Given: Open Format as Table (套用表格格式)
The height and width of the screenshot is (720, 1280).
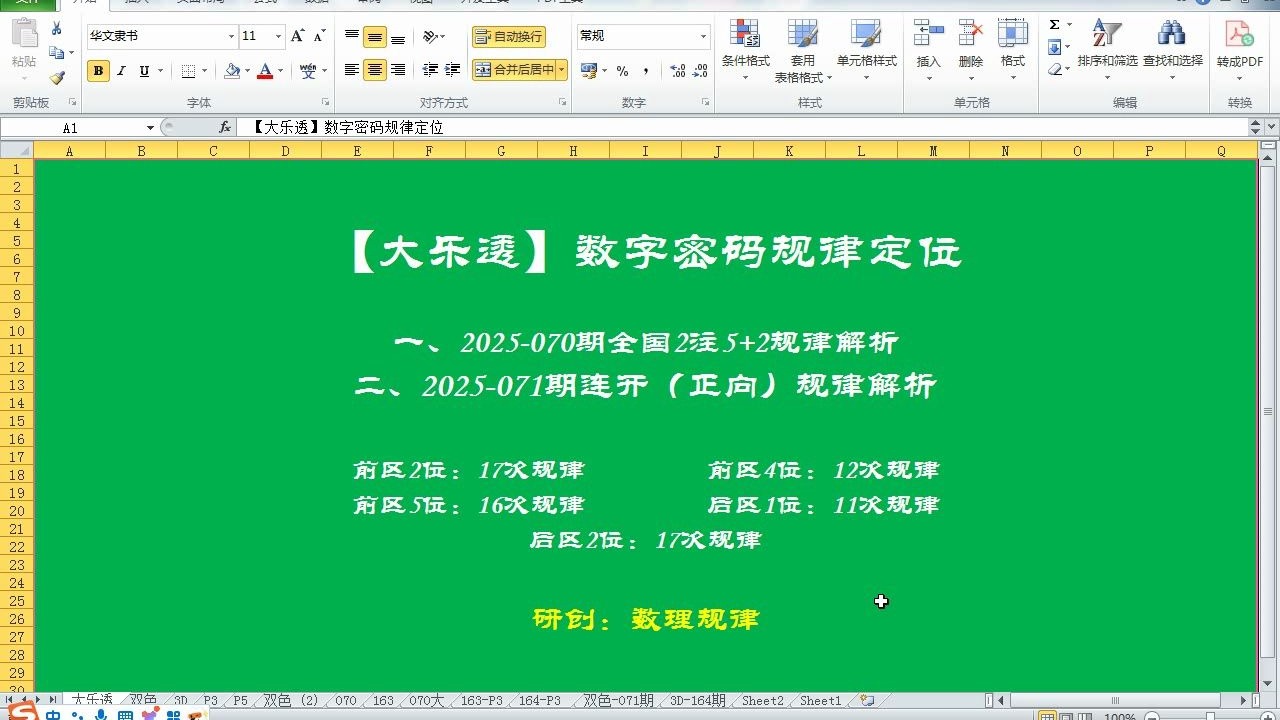Looking at the screenshot, I should coord(803,50).
